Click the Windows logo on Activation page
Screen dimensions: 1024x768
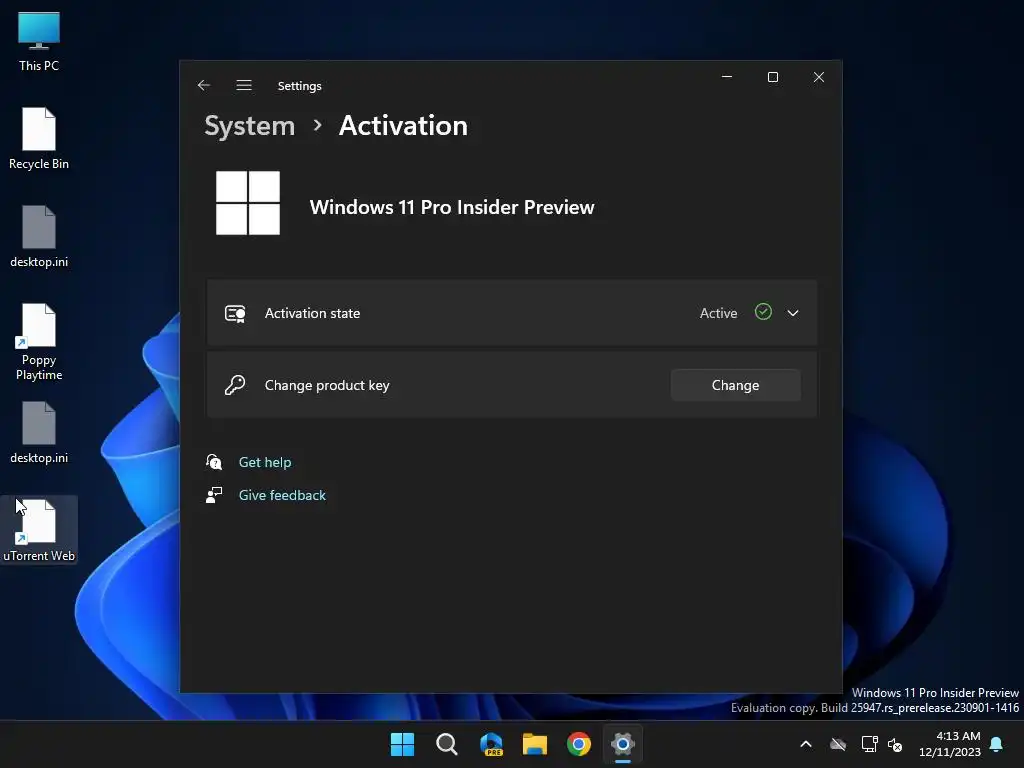click(248, 203)
